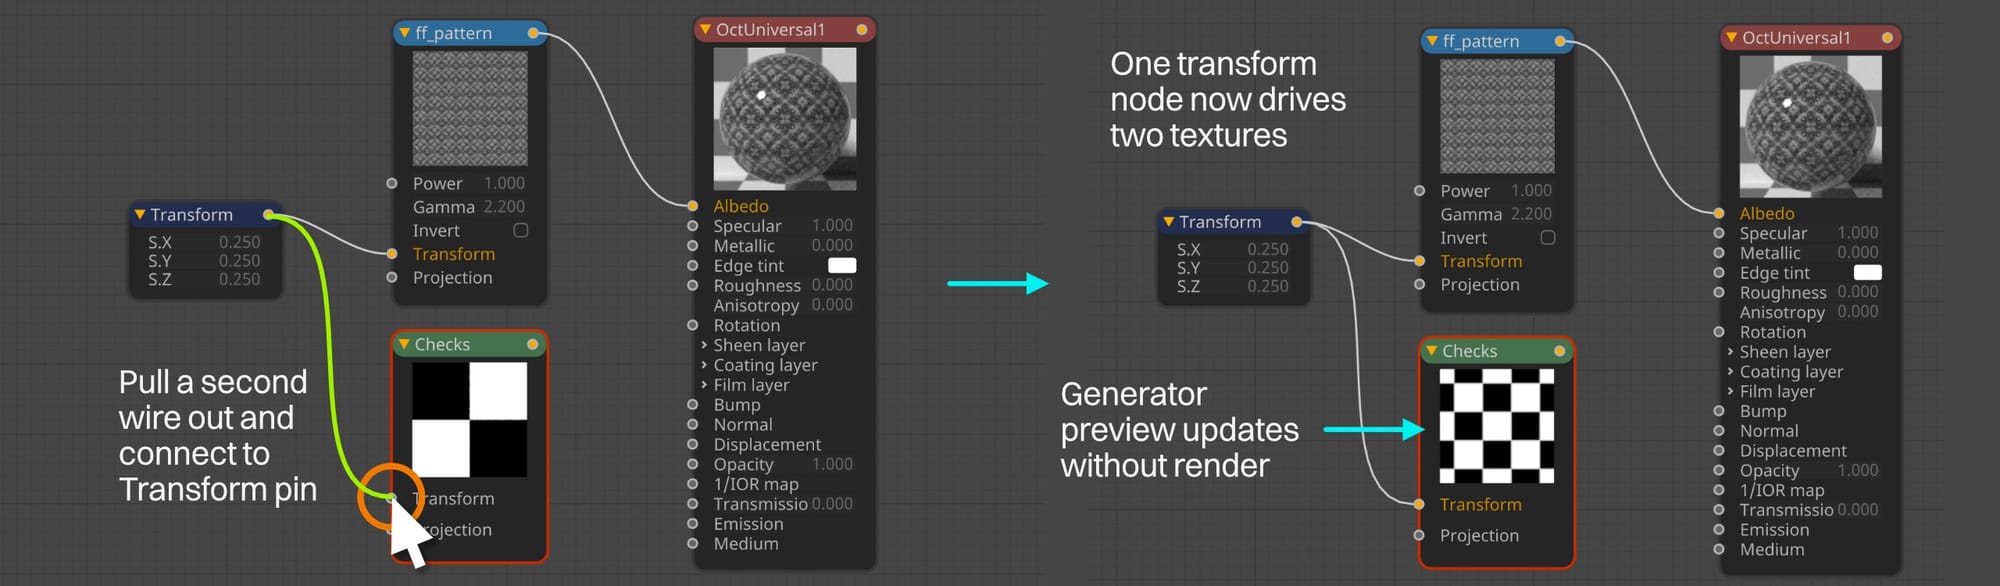Click the output pin of the right ff_pattern node
Viewport: 2000px width, 586px height.
coord(1560,41)
